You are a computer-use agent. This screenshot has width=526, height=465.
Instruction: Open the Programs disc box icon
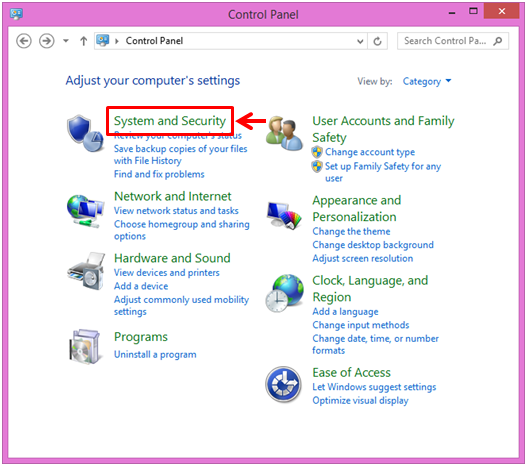pos(85,347)
